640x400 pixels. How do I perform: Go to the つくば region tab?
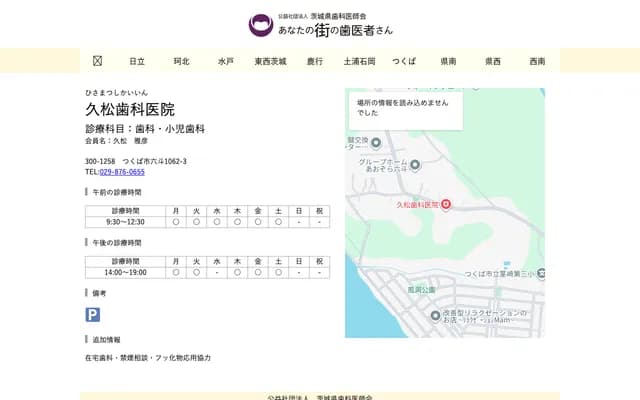click(404, 61)
